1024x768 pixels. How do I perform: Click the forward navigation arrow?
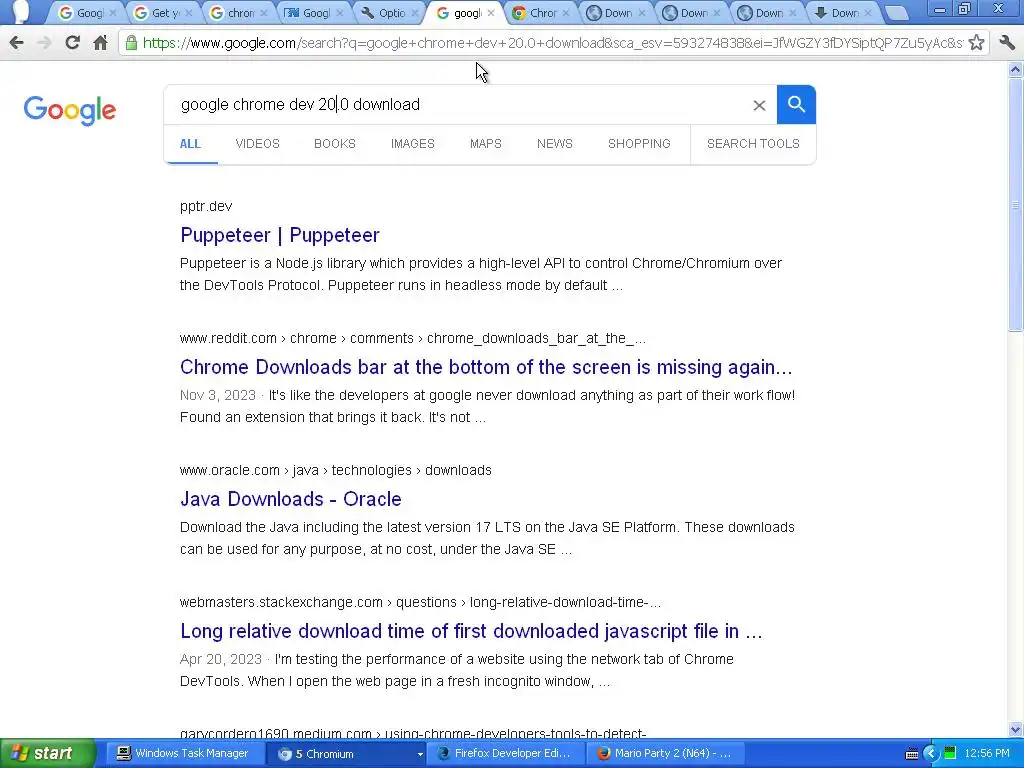(44, 43)
